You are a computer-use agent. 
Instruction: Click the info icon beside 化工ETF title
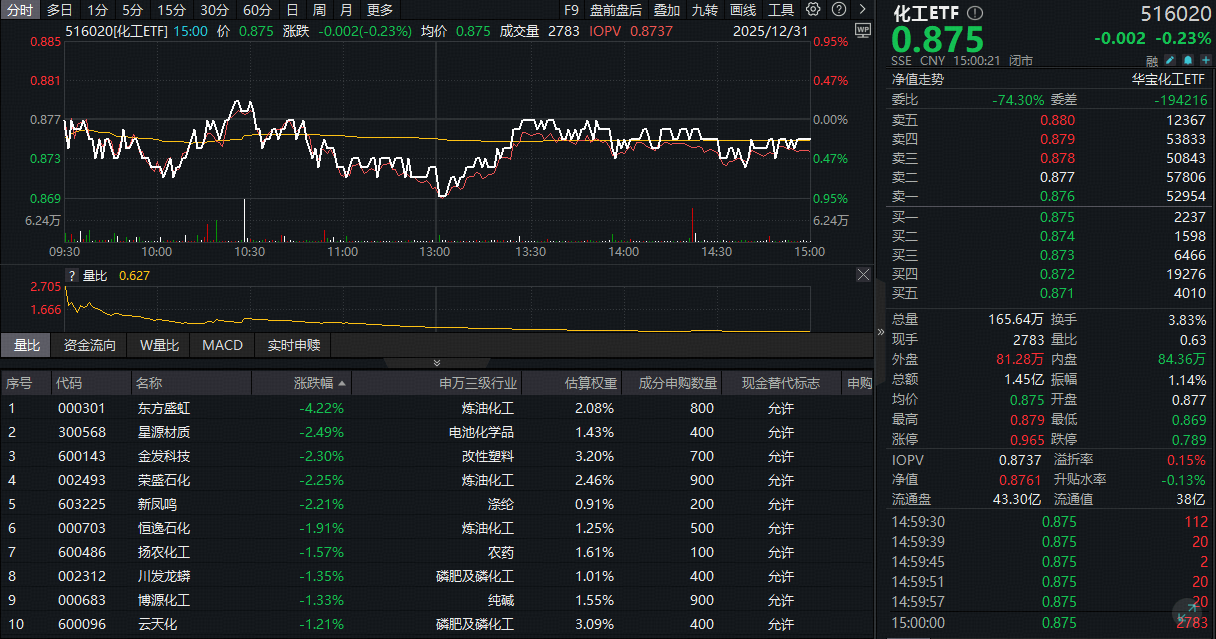975,13
